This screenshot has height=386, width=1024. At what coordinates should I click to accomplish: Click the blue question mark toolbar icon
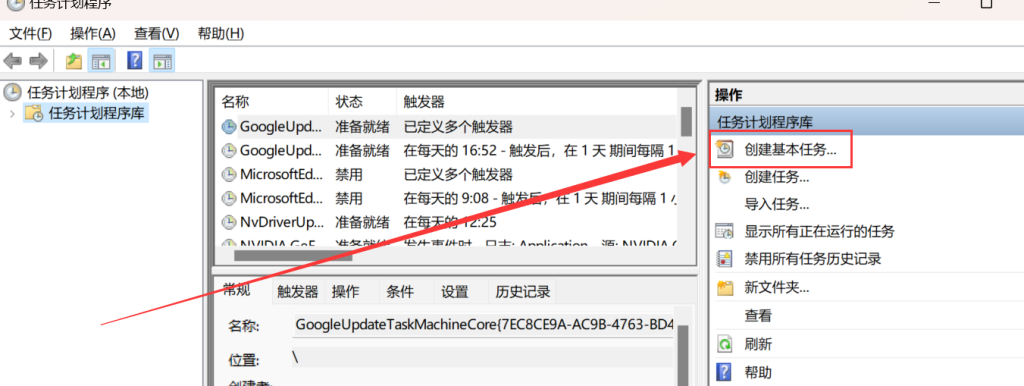coord(135,61)
